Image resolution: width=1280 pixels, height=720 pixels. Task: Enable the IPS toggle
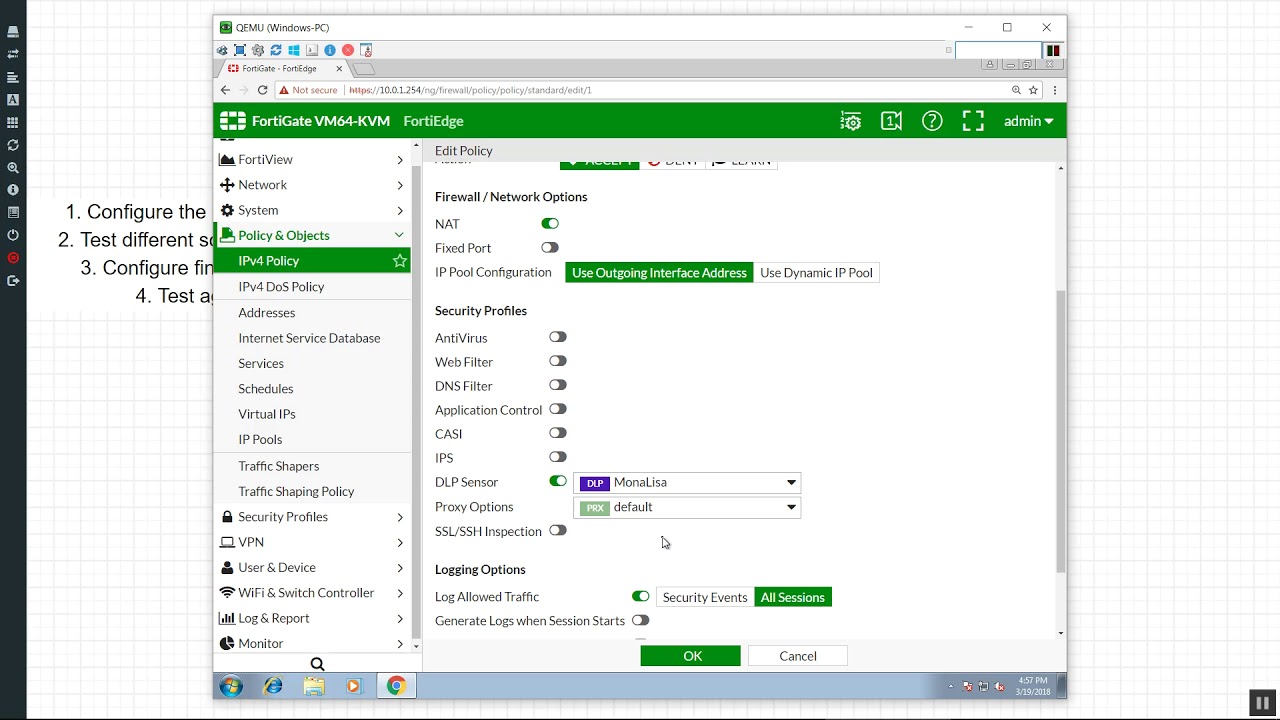pos(558,458)
